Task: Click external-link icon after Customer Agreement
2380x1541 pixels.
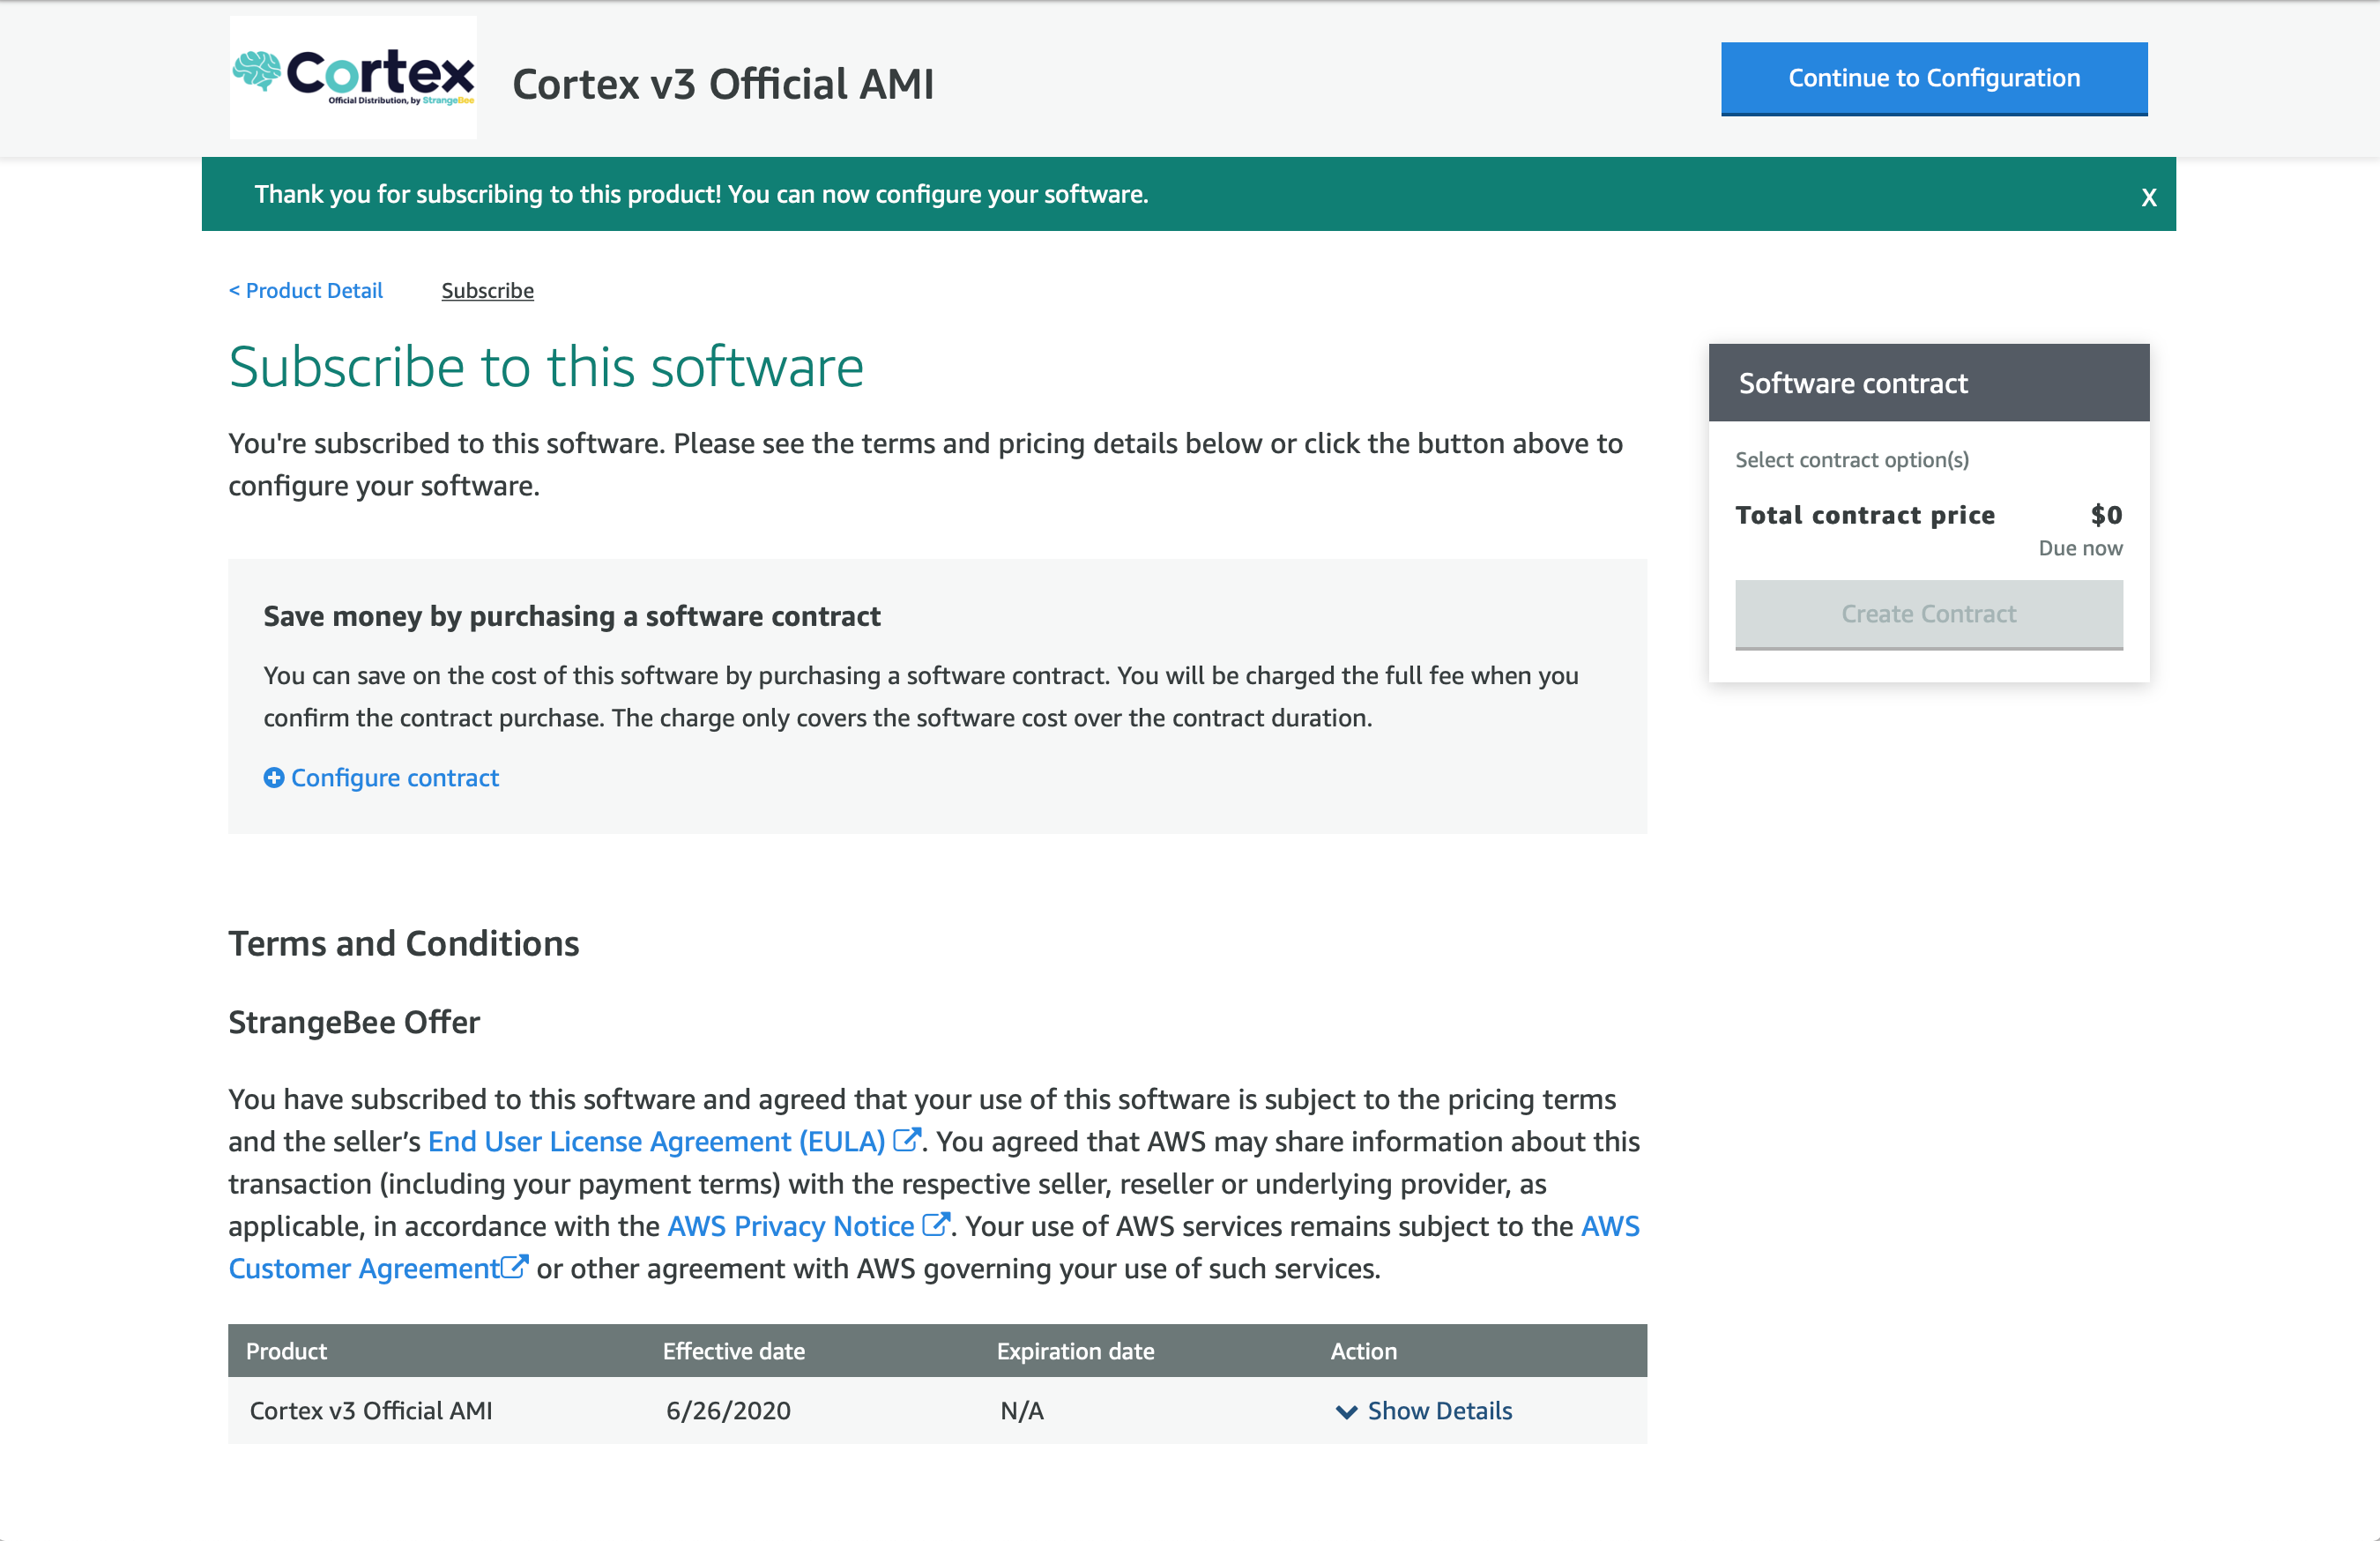Action: [514, 1267]
